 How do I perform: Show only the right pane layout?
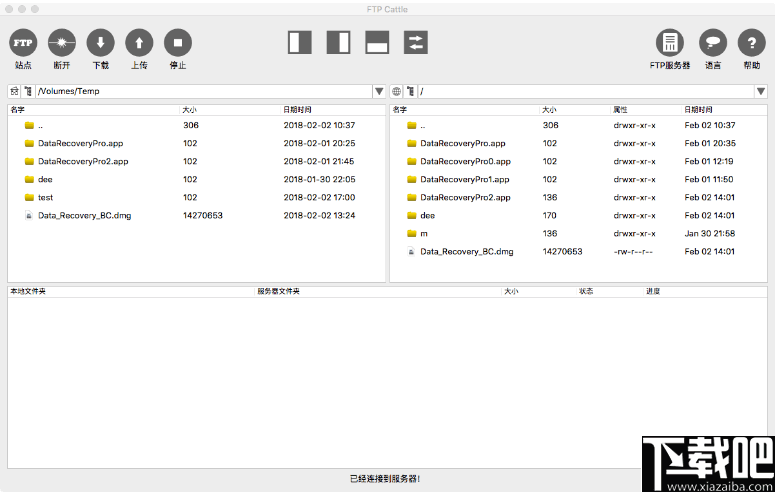[338, 43]
